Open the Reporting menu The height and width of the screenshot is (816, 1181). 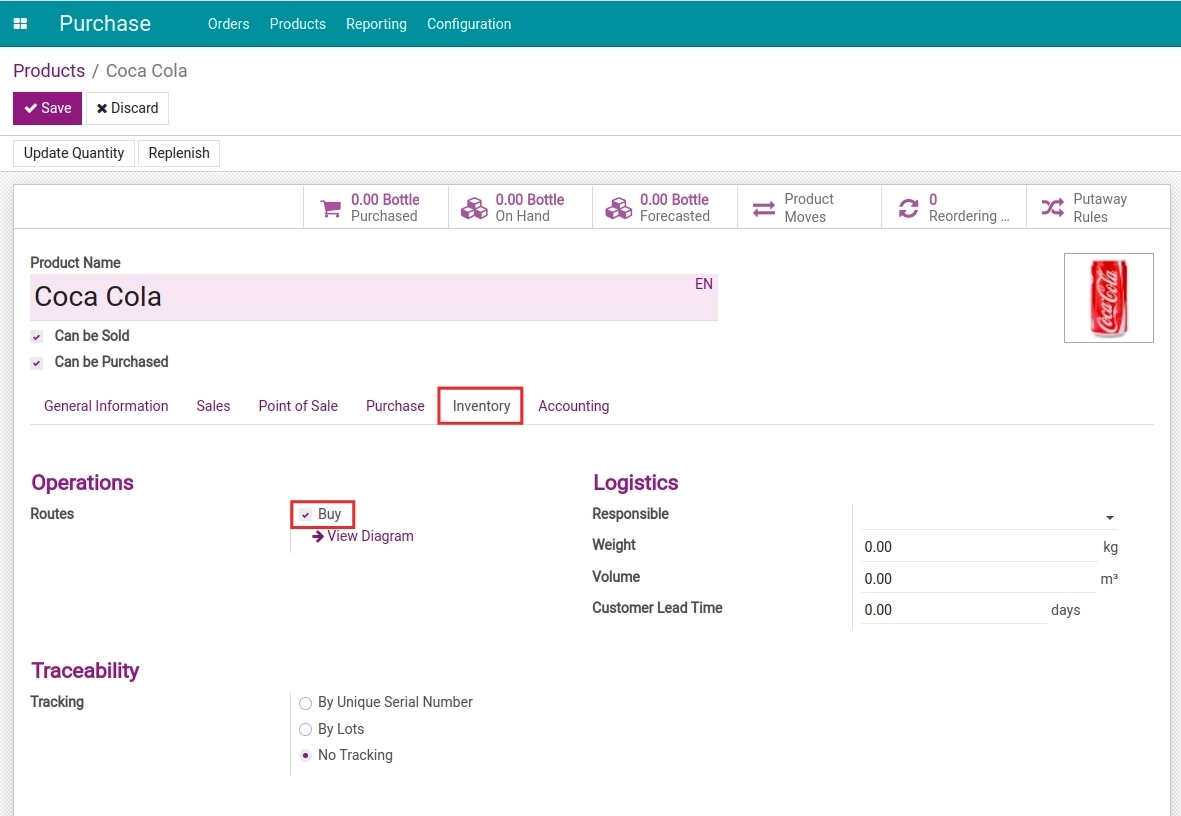(376, 24)
